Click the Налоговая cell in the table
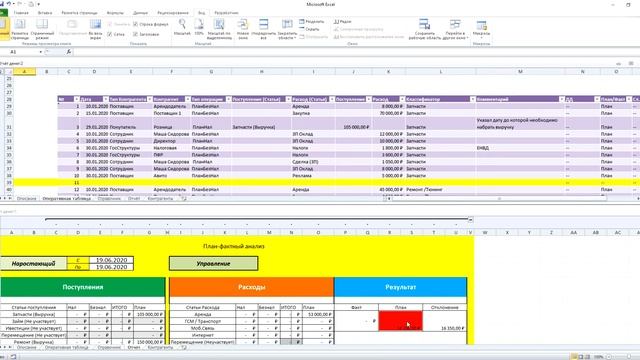The image size is (640, 360). click(x=171, y=148)
